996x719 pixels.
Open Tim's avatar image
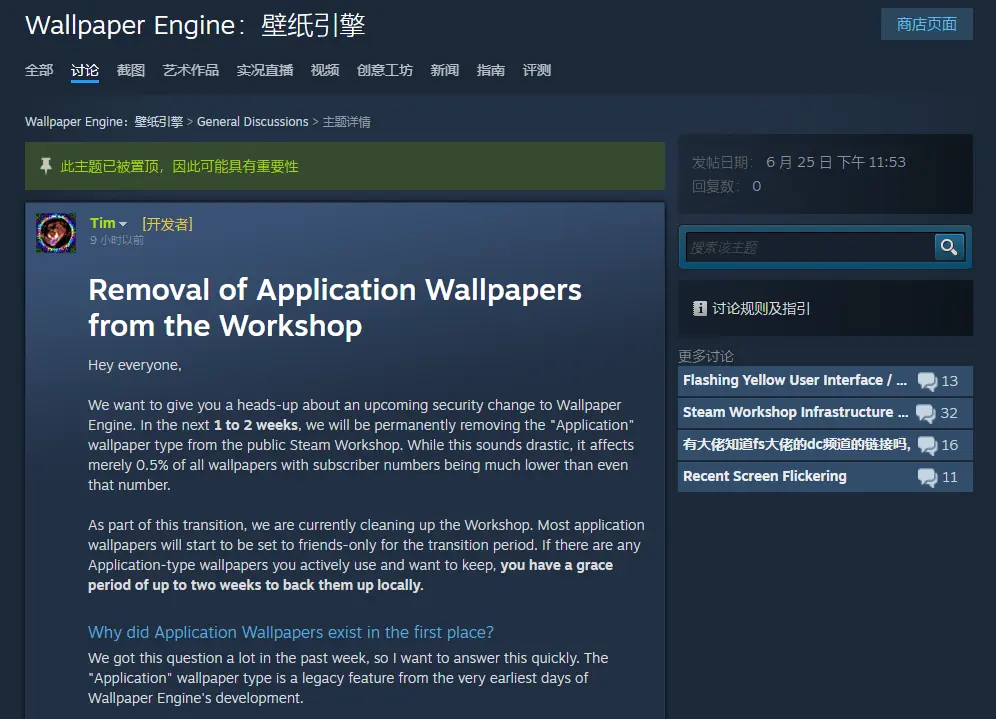pos(56,233)
